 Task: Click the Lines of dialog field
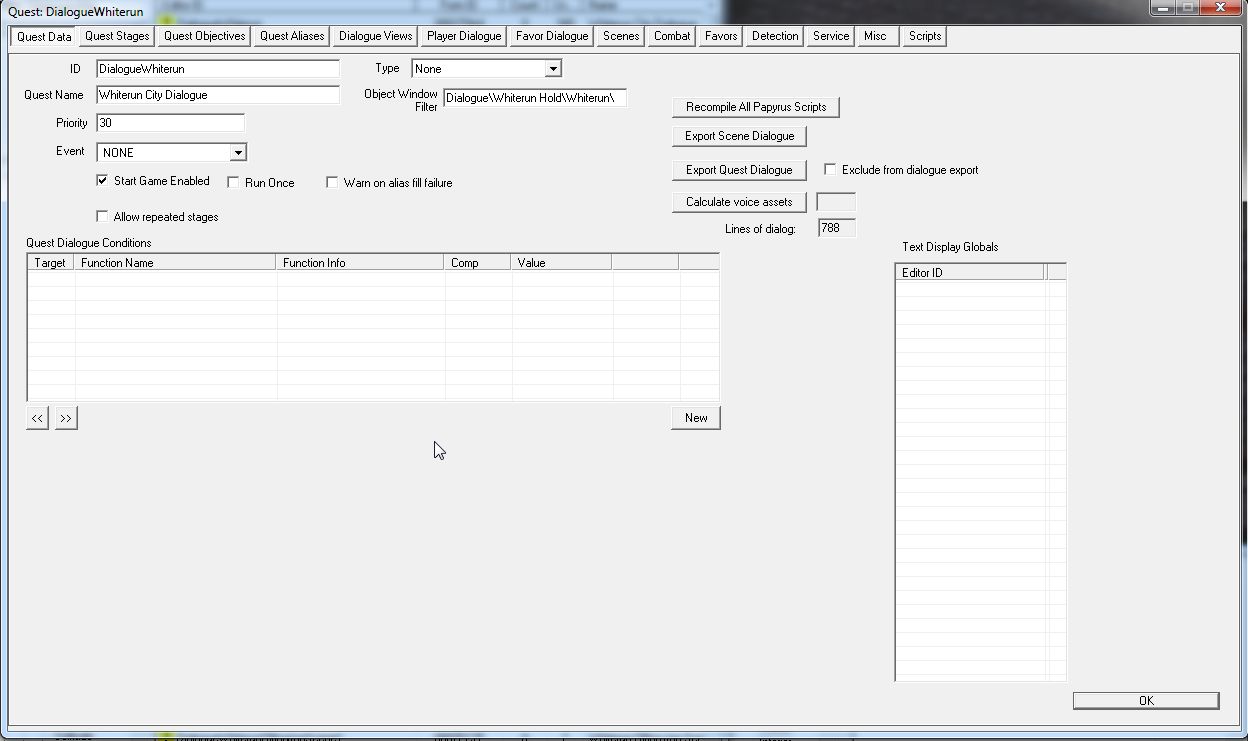[837, 228]
